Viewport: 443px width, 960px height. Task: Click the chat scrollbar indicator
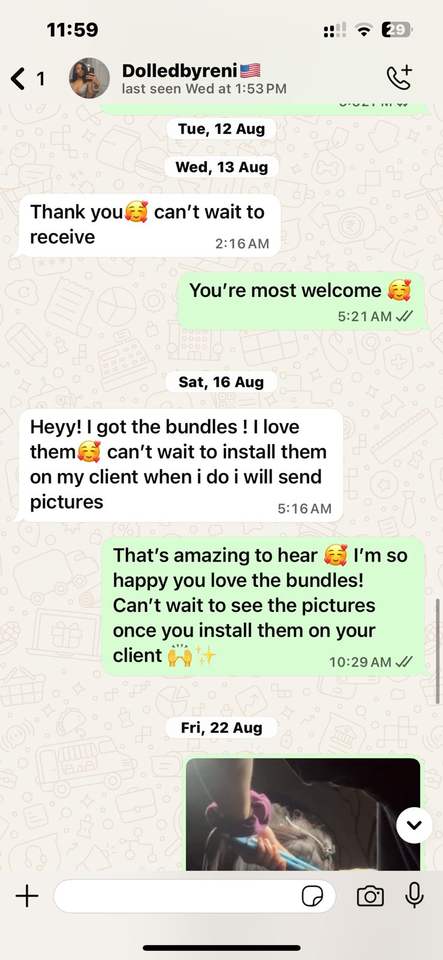coord(438,650)
